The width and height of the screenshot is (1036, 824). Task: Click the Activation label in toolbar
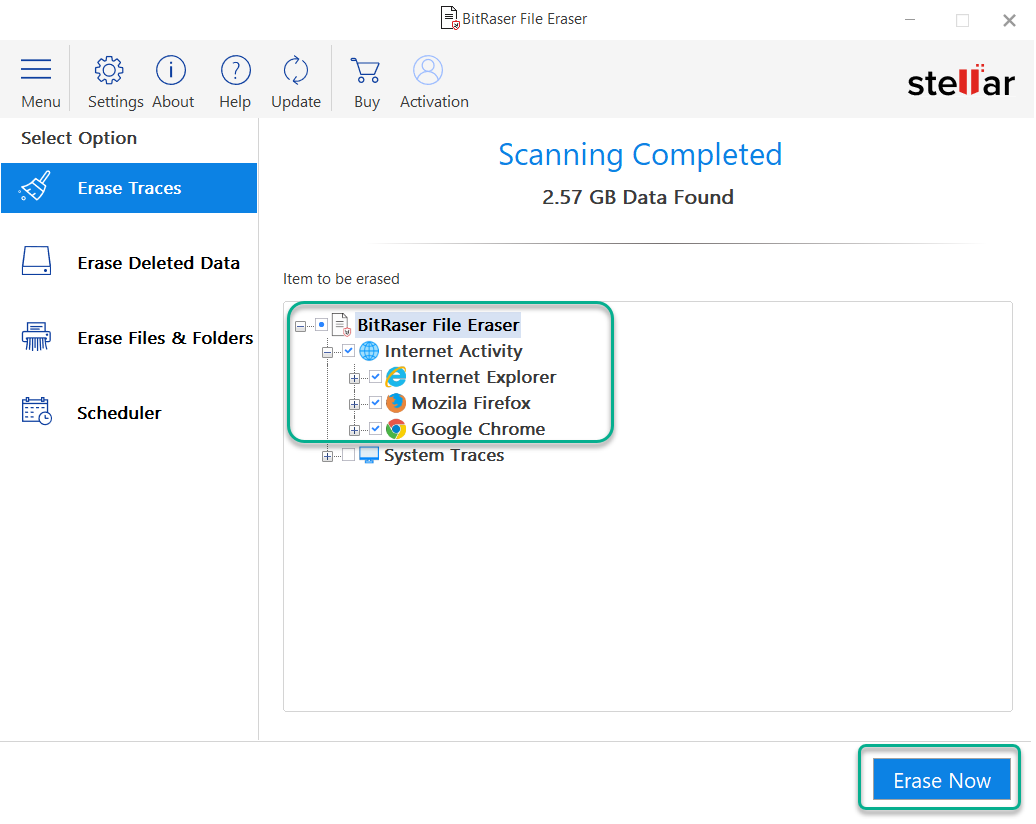point(434,102)
